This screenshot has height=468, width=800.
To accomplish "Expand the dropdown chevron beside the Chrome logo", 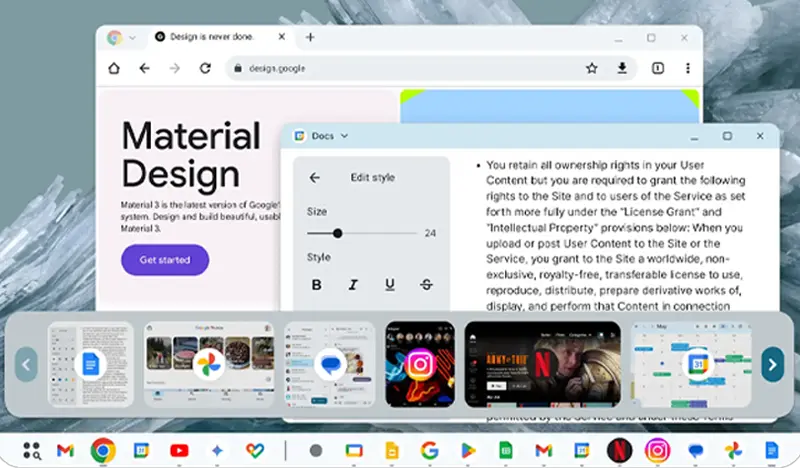I will (132, 38).
